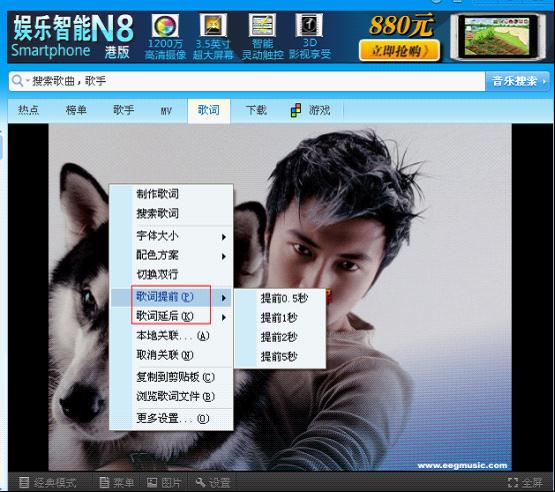This screenshot has width=555, height=492.
Task: Select 浏览歌词文件 (B) menu entry
Action: point(171,397)
